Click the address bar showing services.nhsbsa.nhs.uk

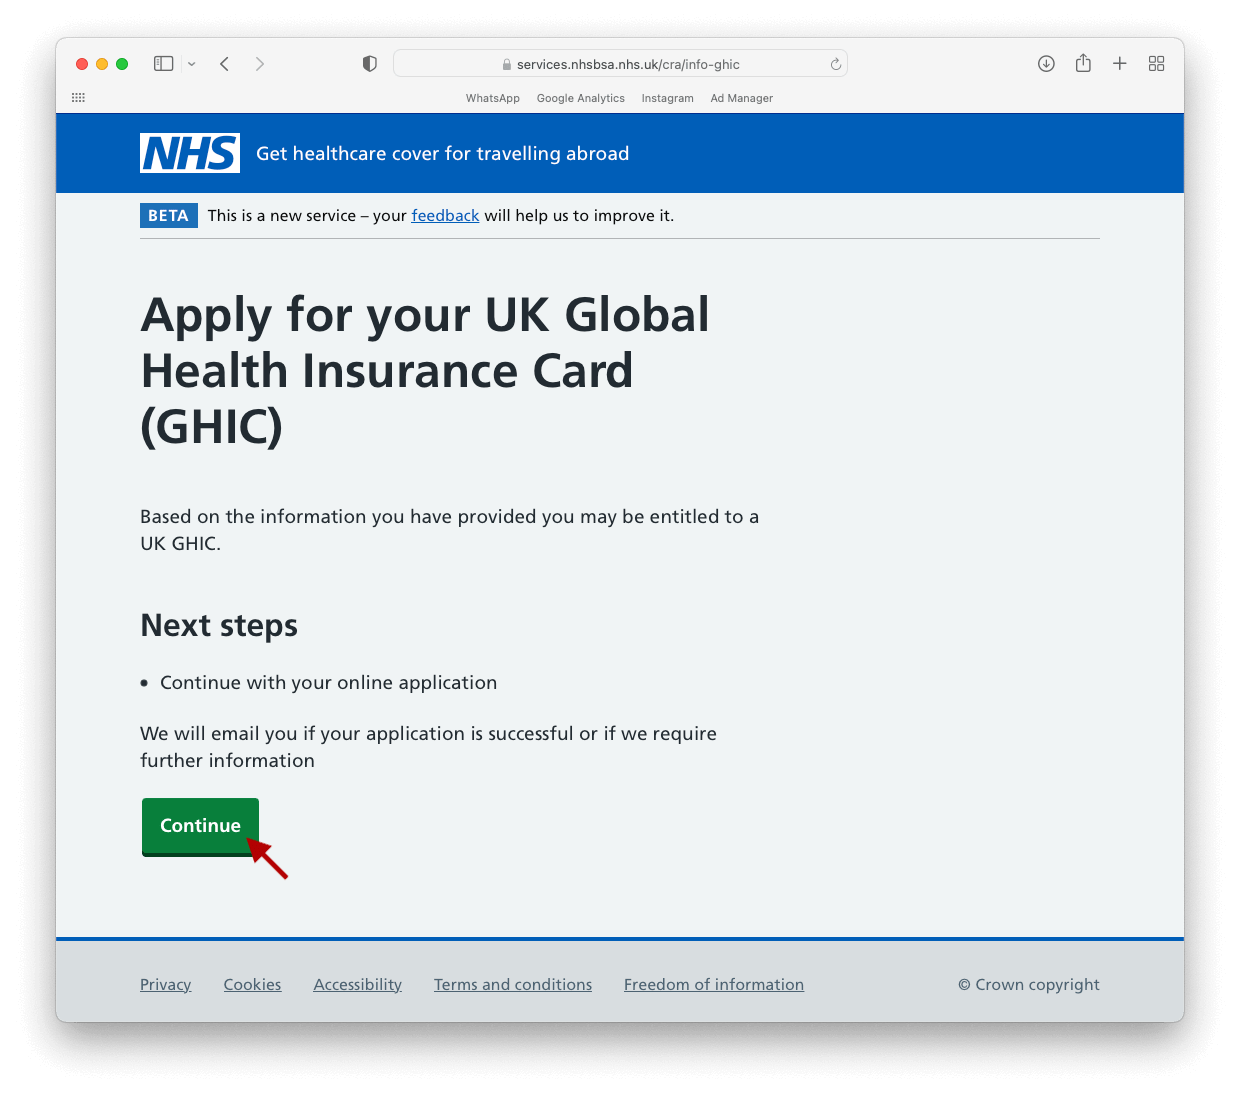(x=620, y=64)
